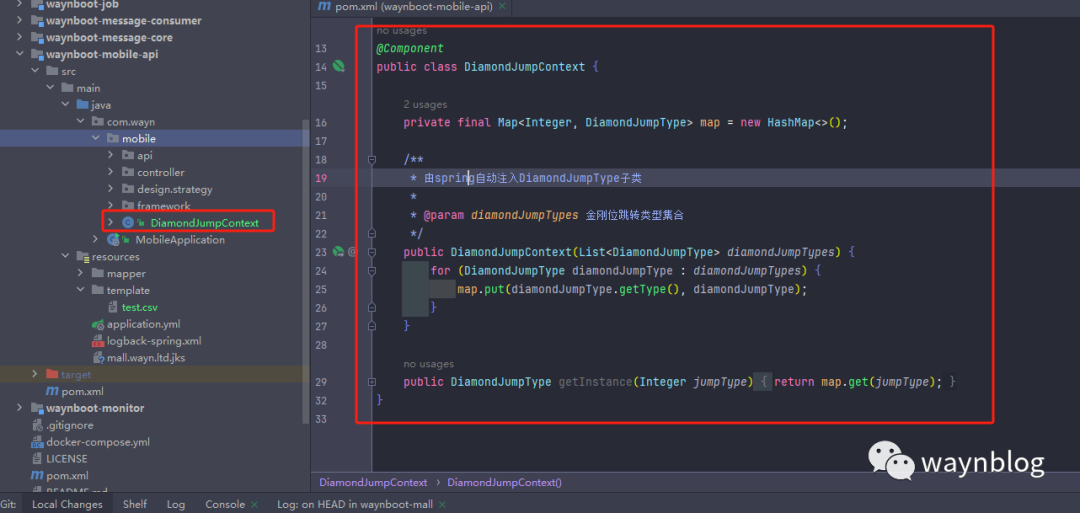1080x513 pixels.
Task: Open the Shelf tab
Action: [135, 505]
